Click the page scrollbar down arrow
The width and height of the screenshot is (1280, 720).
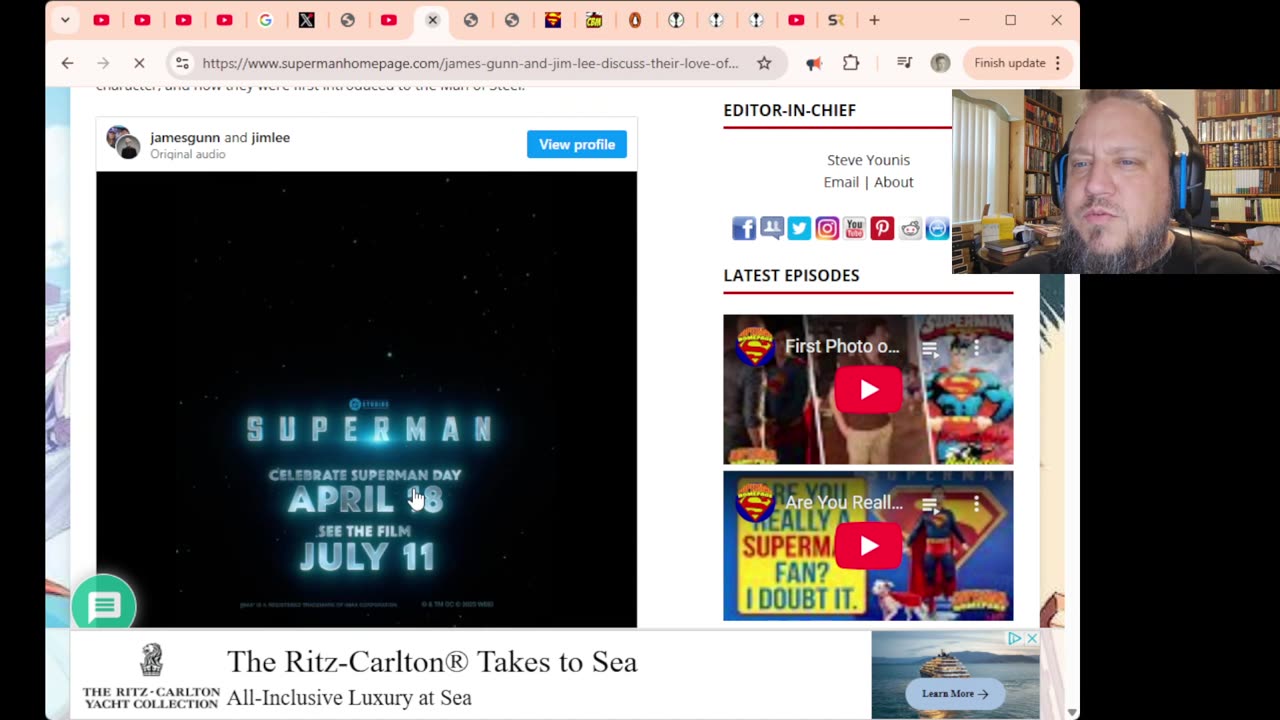(x=1072, y=712)
